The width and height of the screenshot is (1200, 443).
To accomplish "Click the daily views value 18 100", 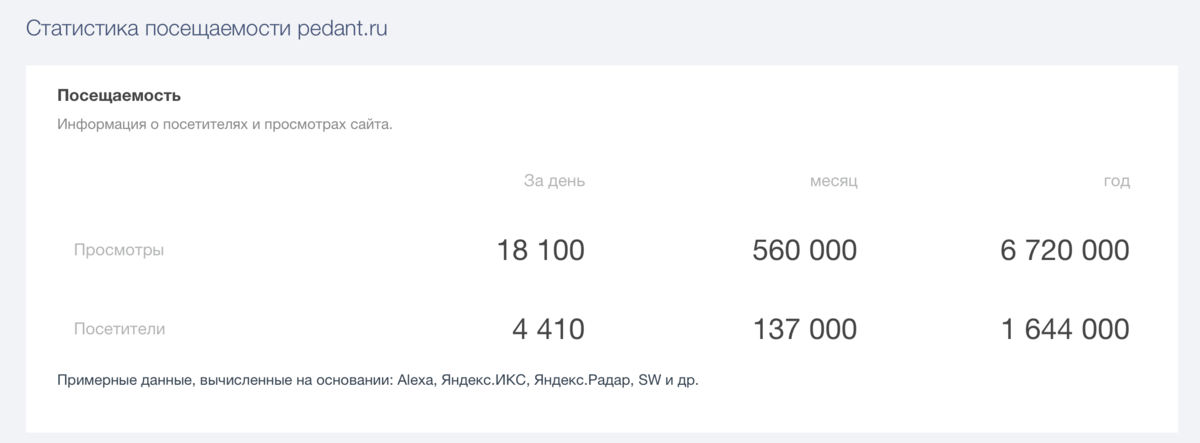I will [x=541, y=250].
